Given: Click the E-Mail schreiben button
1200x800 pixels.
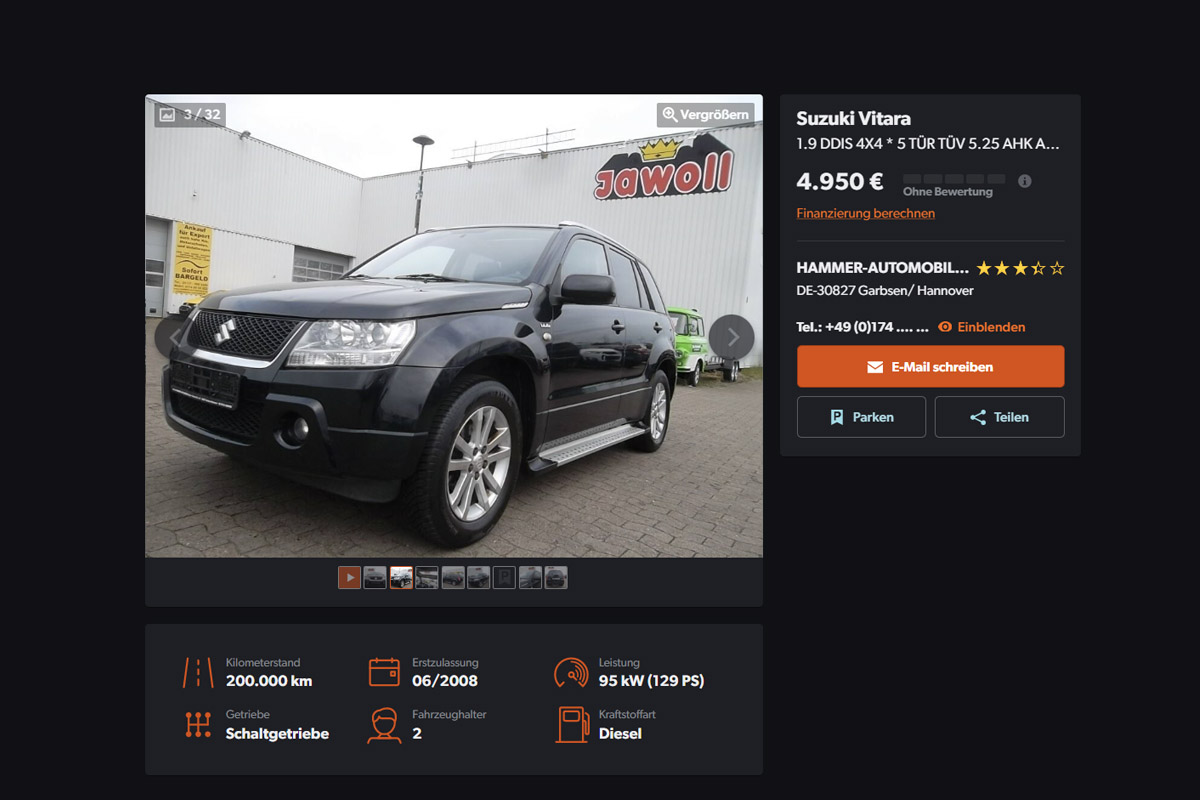Looking at the screenshot, I should click(x=931, y=367).
